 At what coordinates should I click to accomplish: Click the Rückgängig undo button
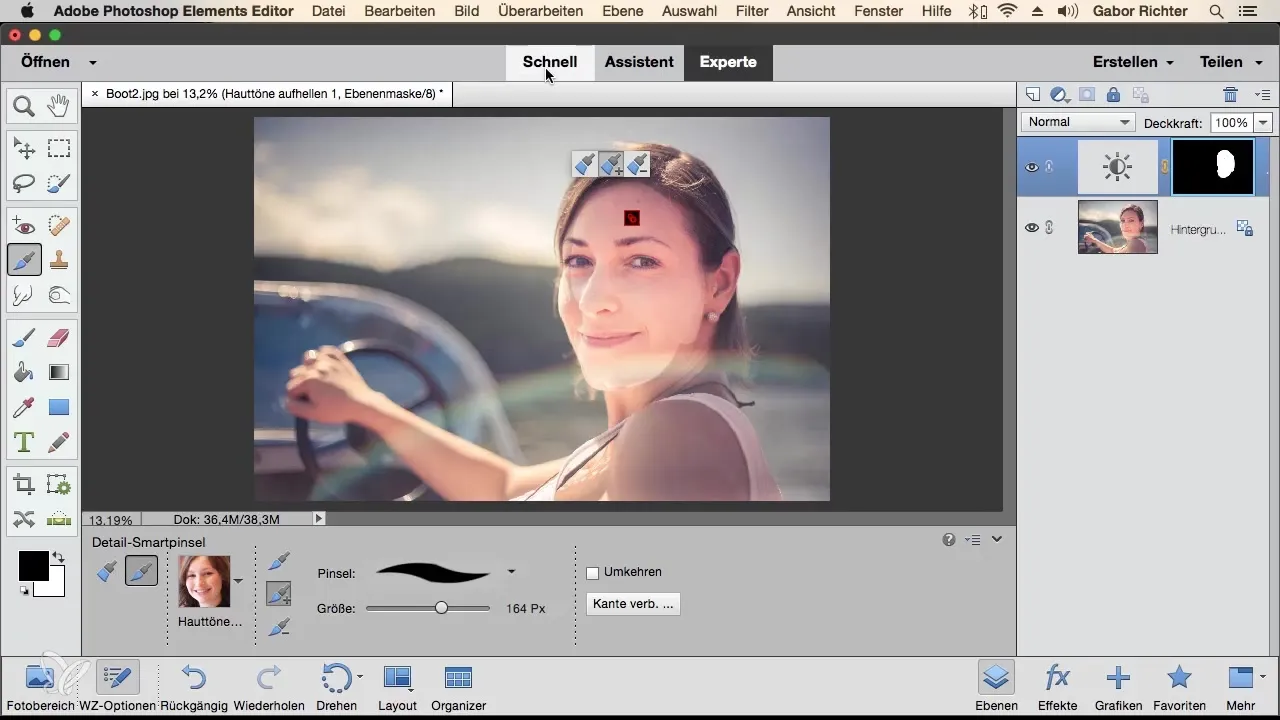click(194, 685)
